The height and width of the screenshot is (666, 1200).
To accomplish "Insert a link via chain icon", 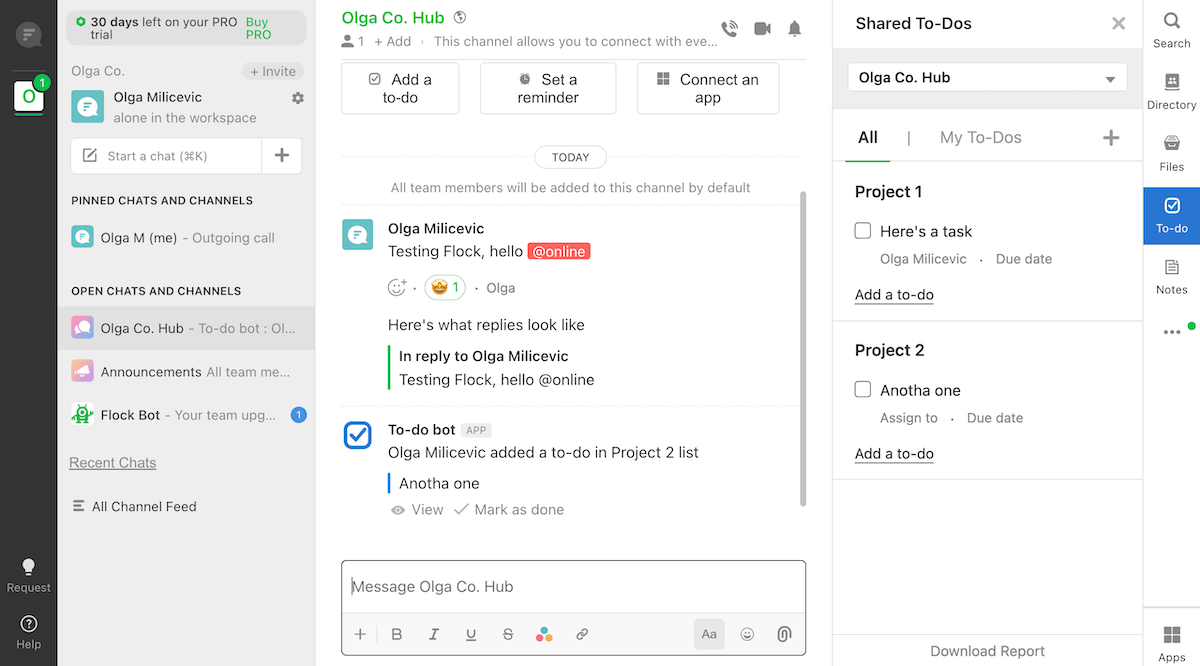I will [582, 634].
